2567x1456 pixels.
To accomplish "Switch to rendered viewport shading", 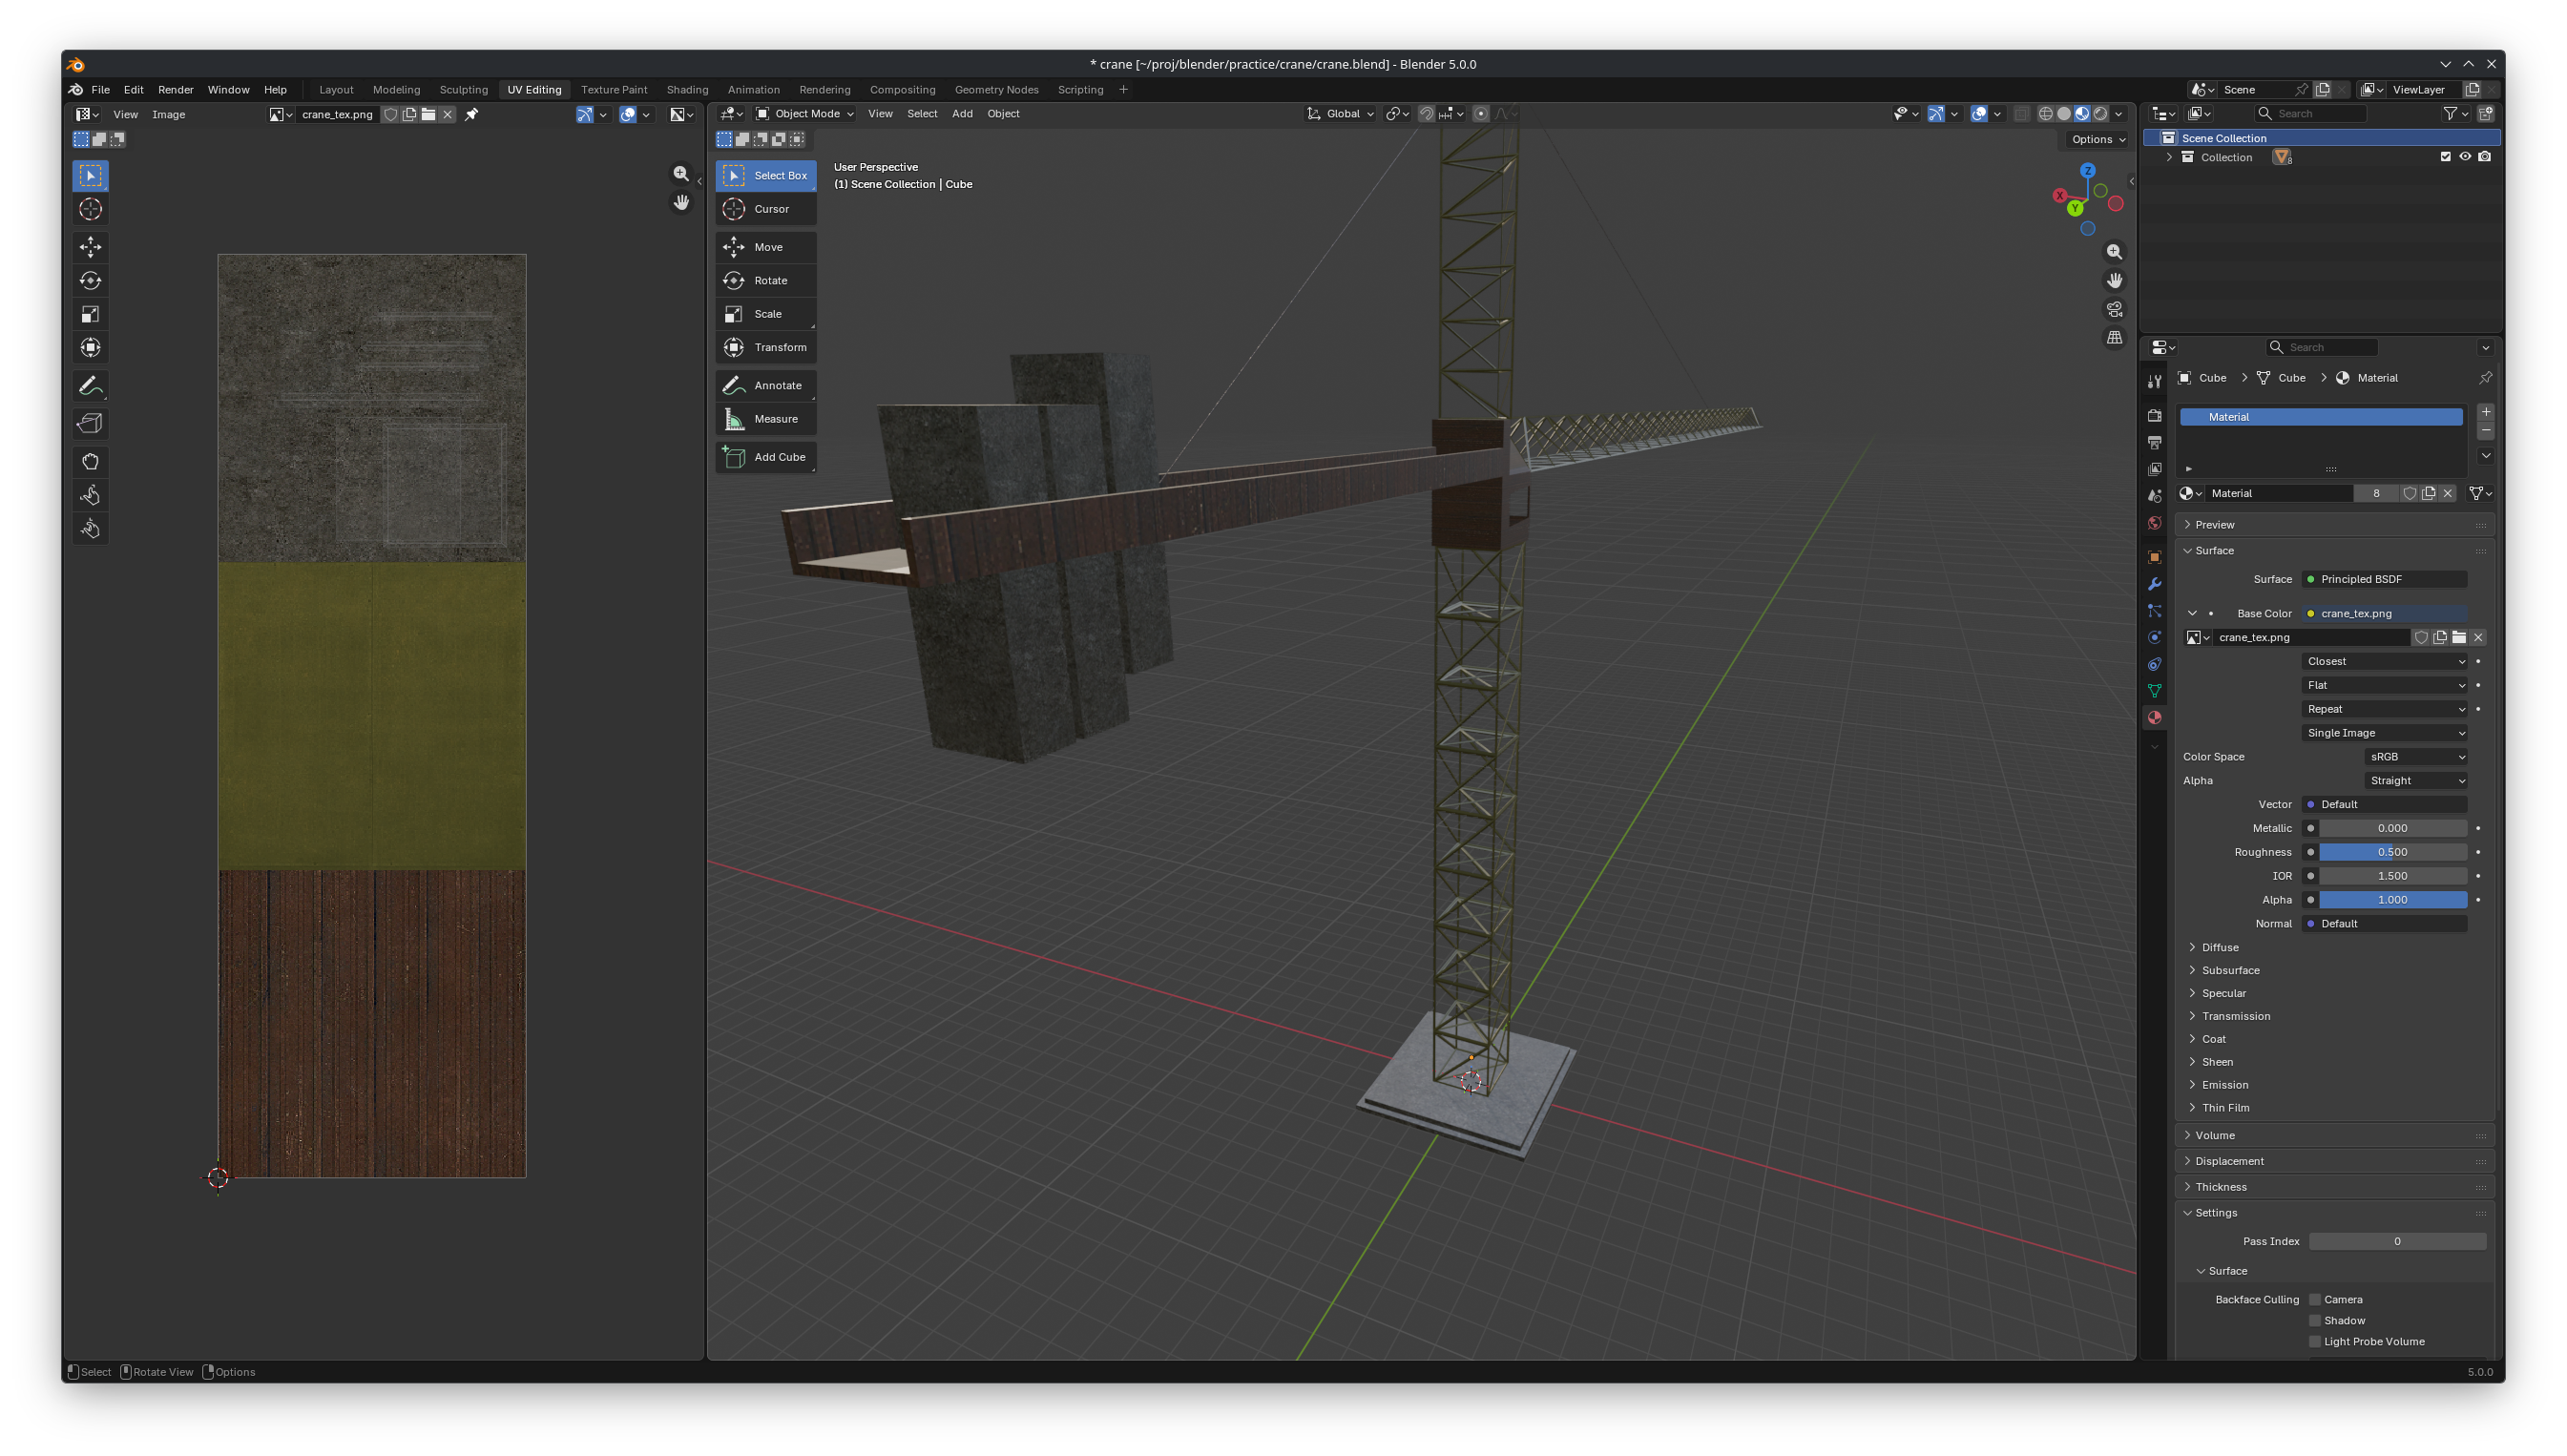I will pos(2100,114).
